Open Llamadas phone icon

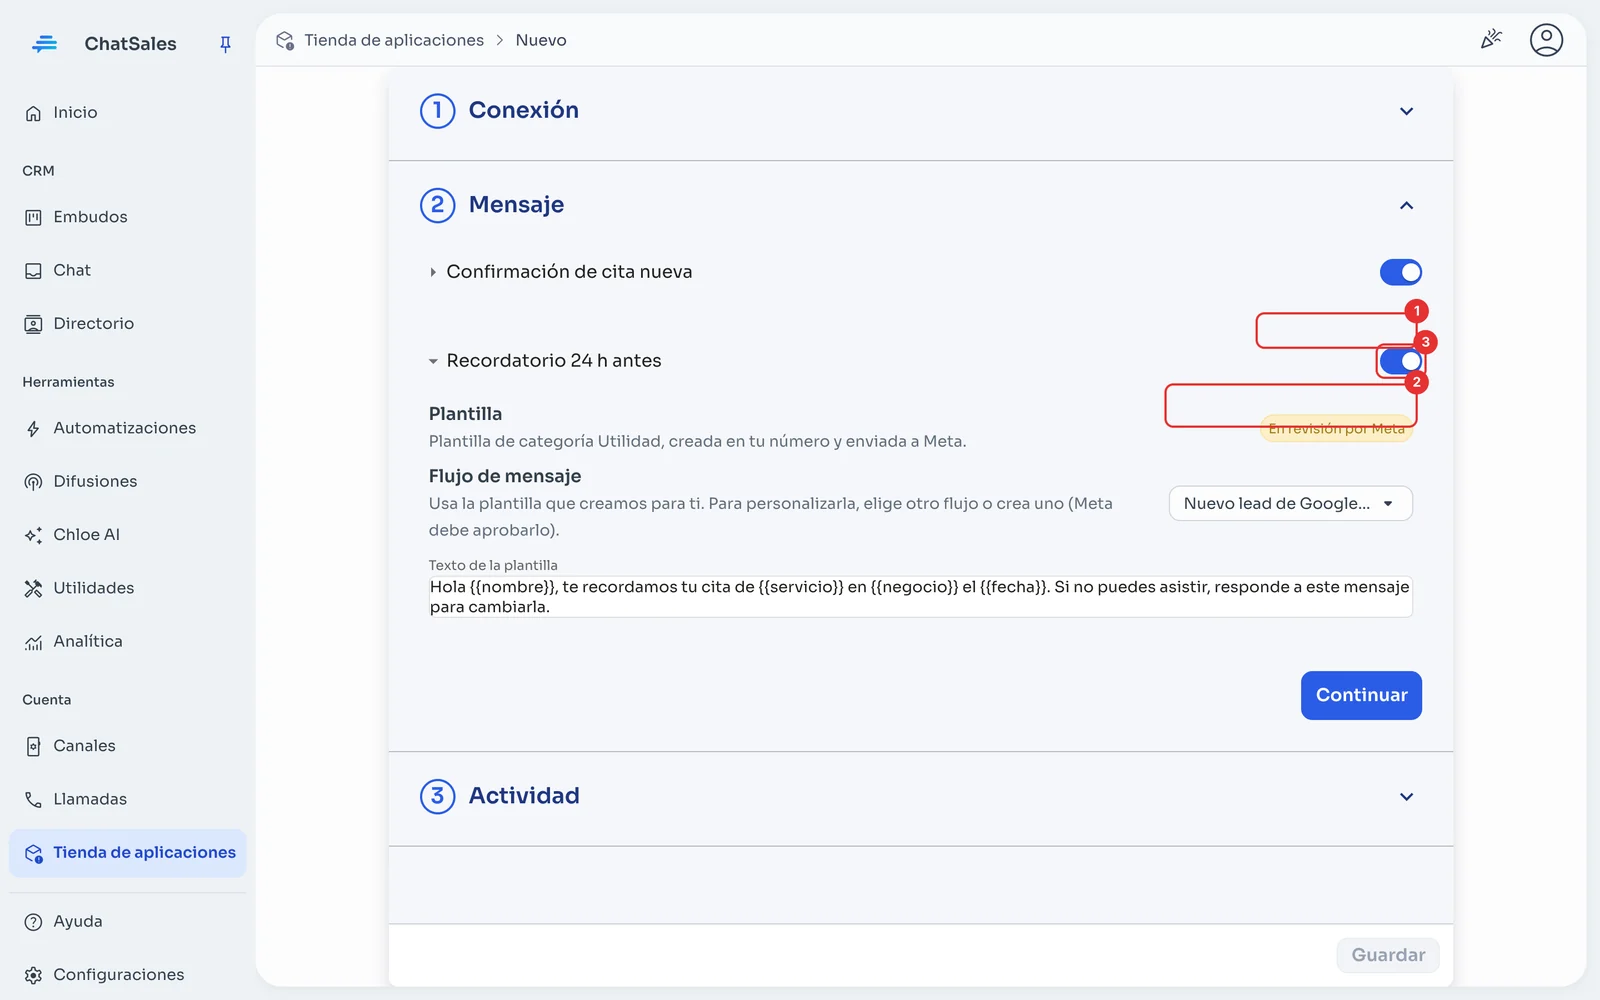(33, 800)
